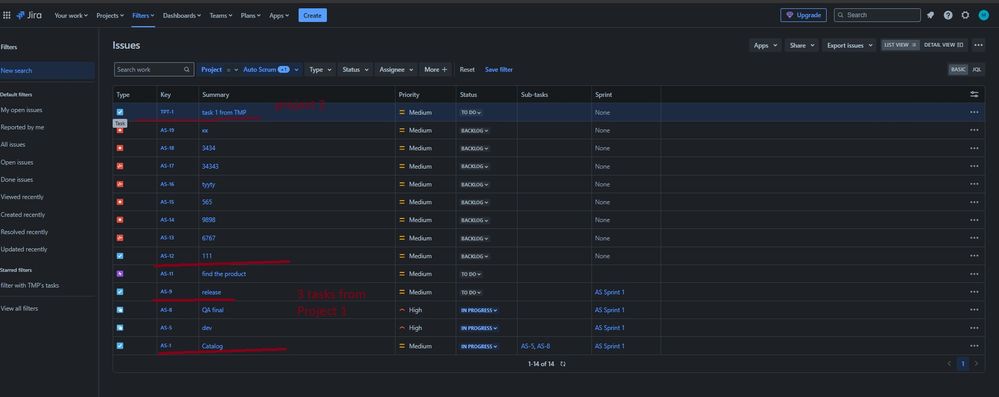Switch to JQL search mode

tap(977, 69)
